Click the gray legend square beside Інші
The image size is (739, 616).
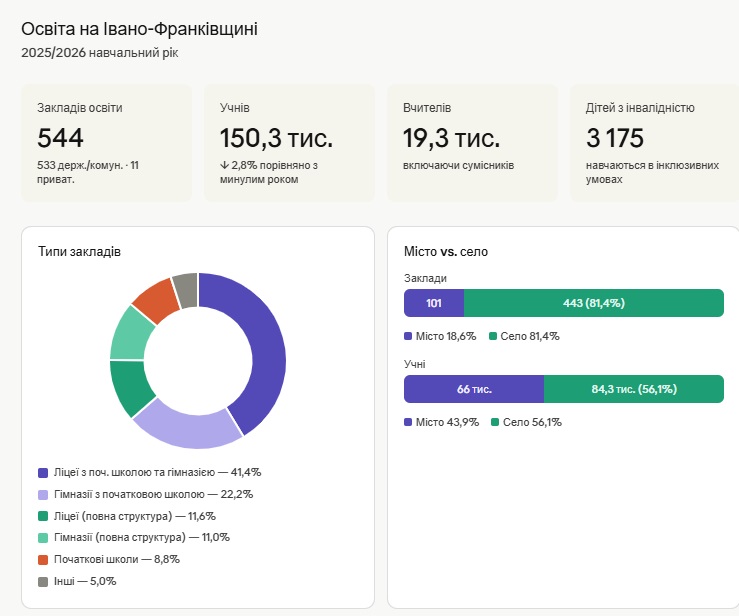point(43,581)
